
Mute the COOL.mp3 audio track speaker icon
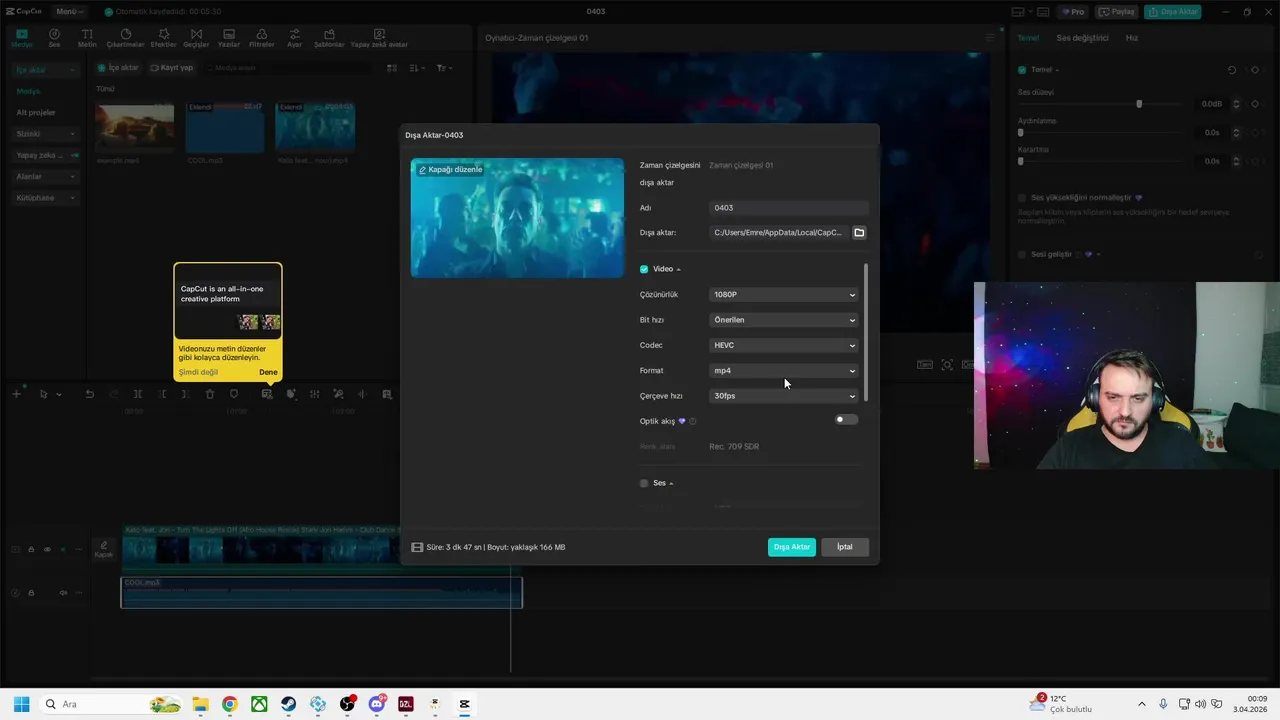pyautogui.click(x=63, y=593)
